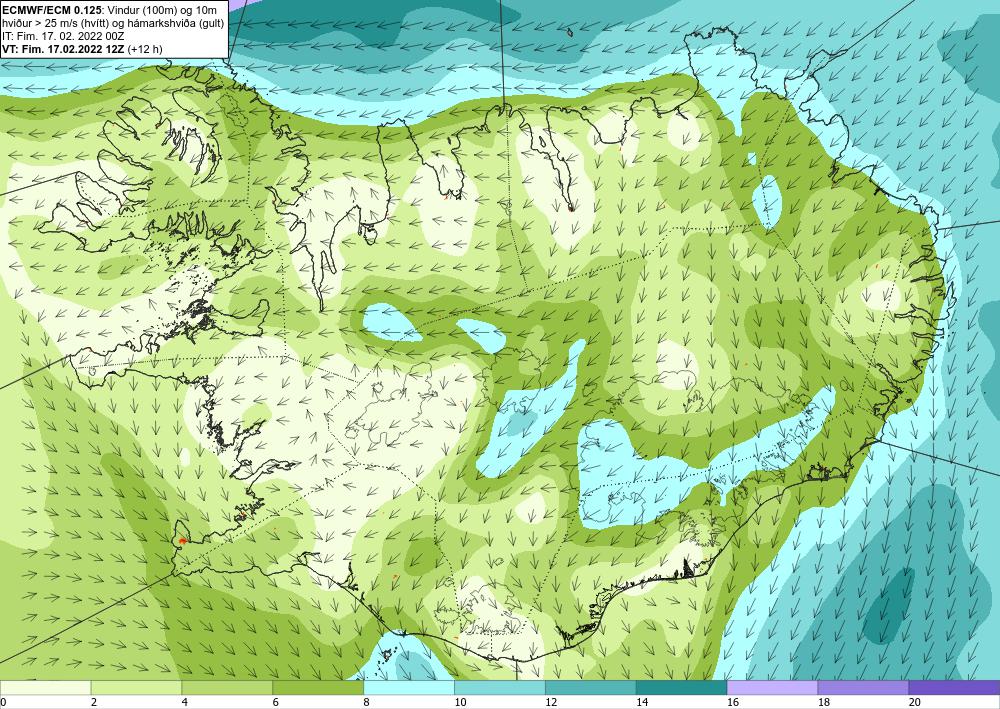
Task: Click the scale label '14'
Action: point(642,703)
